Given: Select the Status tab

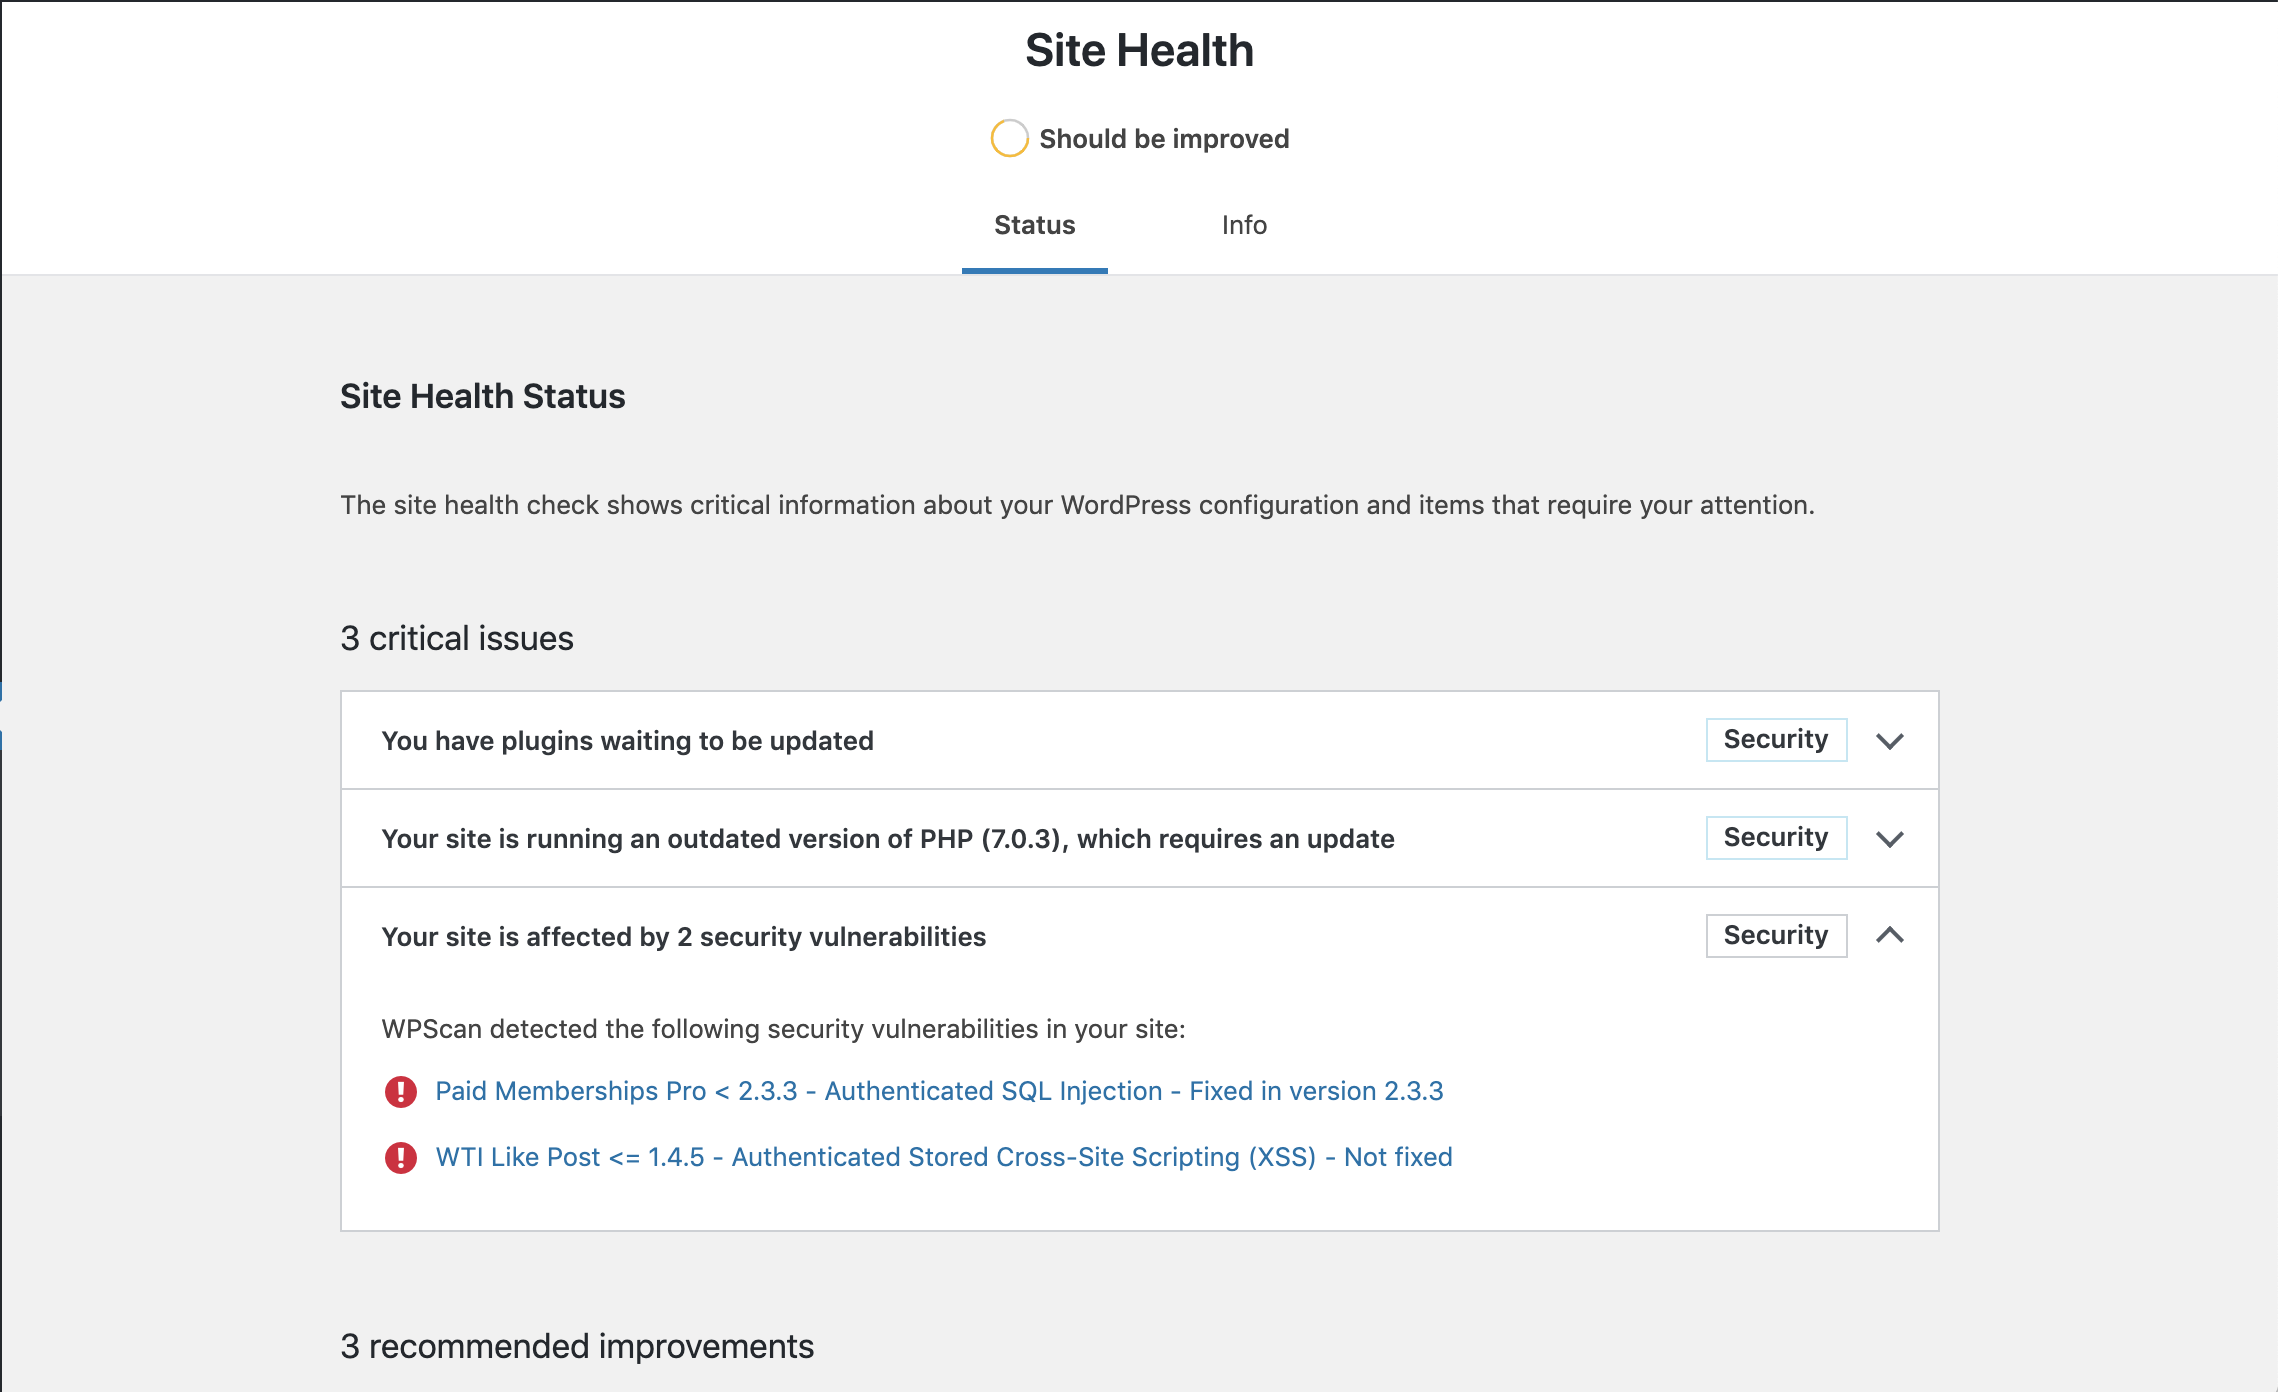Looking at the screenshot, I should click(1034, 225).
